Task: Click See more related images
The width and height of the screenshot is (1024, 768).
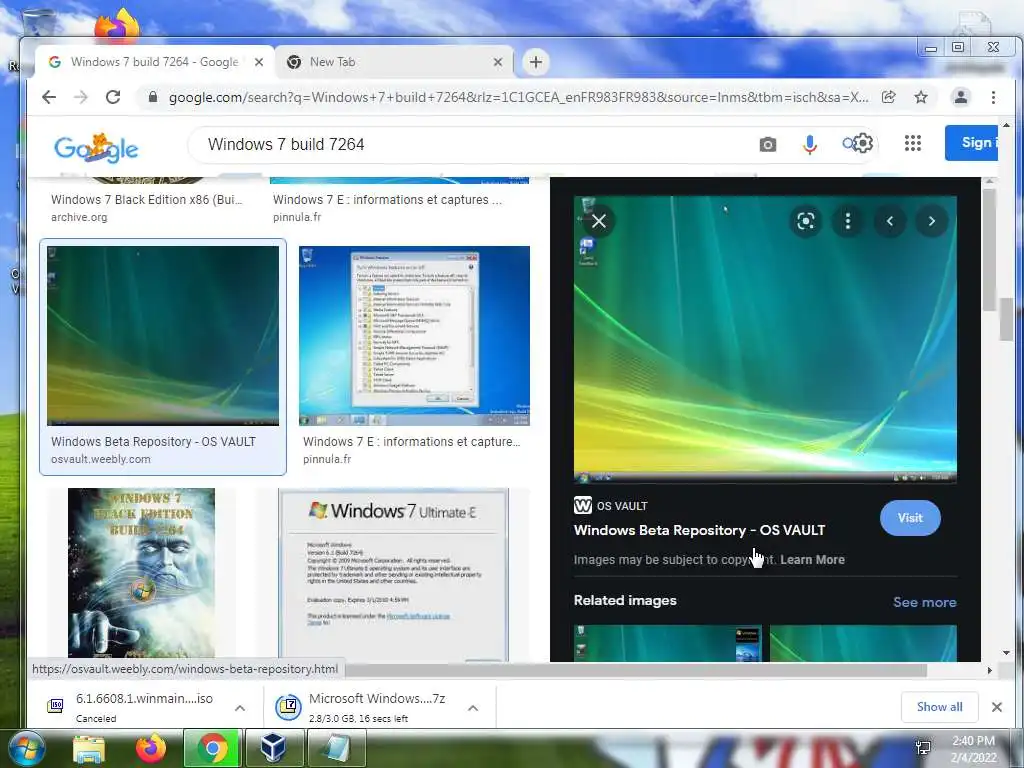Action: pos(925,602)
